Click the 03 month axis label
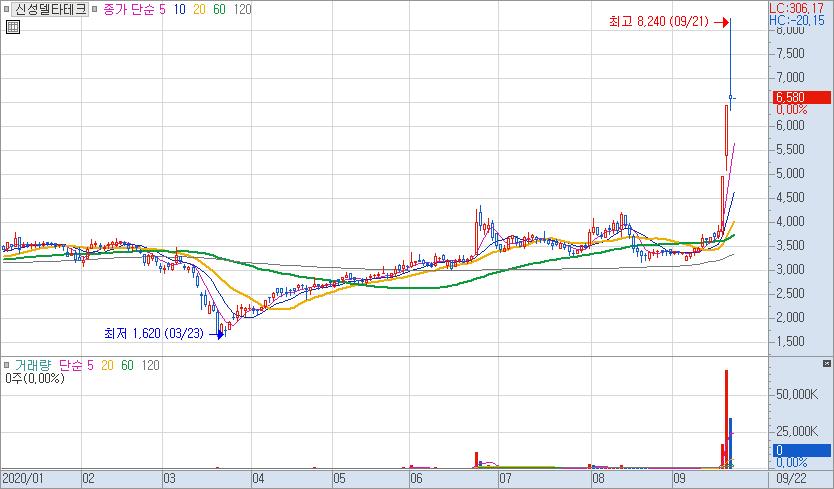834x489 pixels. point(169,478)
